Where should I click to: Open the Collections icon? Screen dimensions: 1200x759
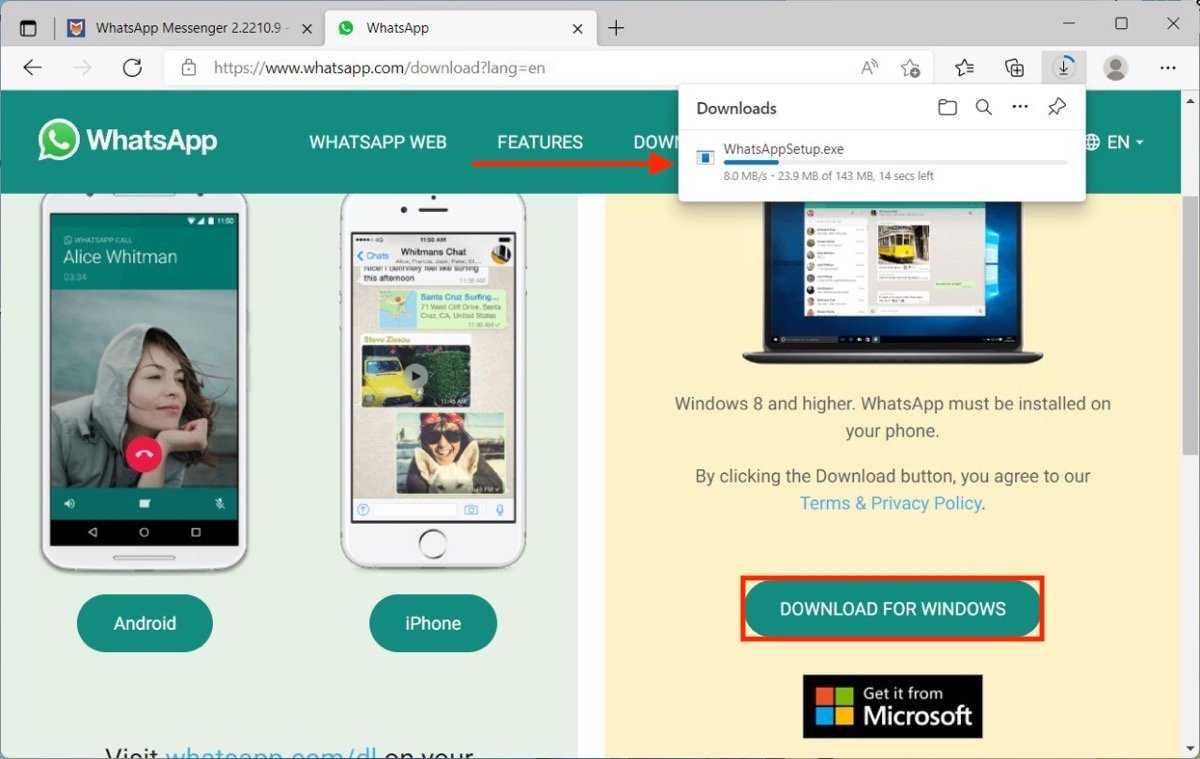click(x=1014, y=68)
